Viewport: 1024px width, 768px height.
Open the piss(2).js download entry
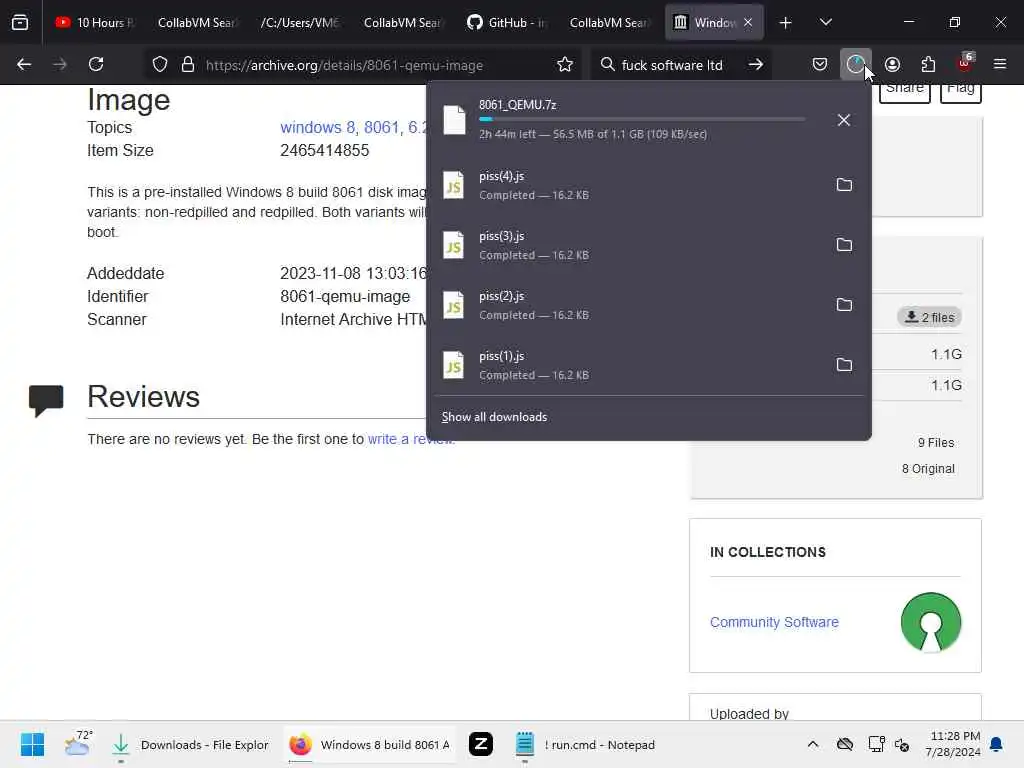point(627,306)
